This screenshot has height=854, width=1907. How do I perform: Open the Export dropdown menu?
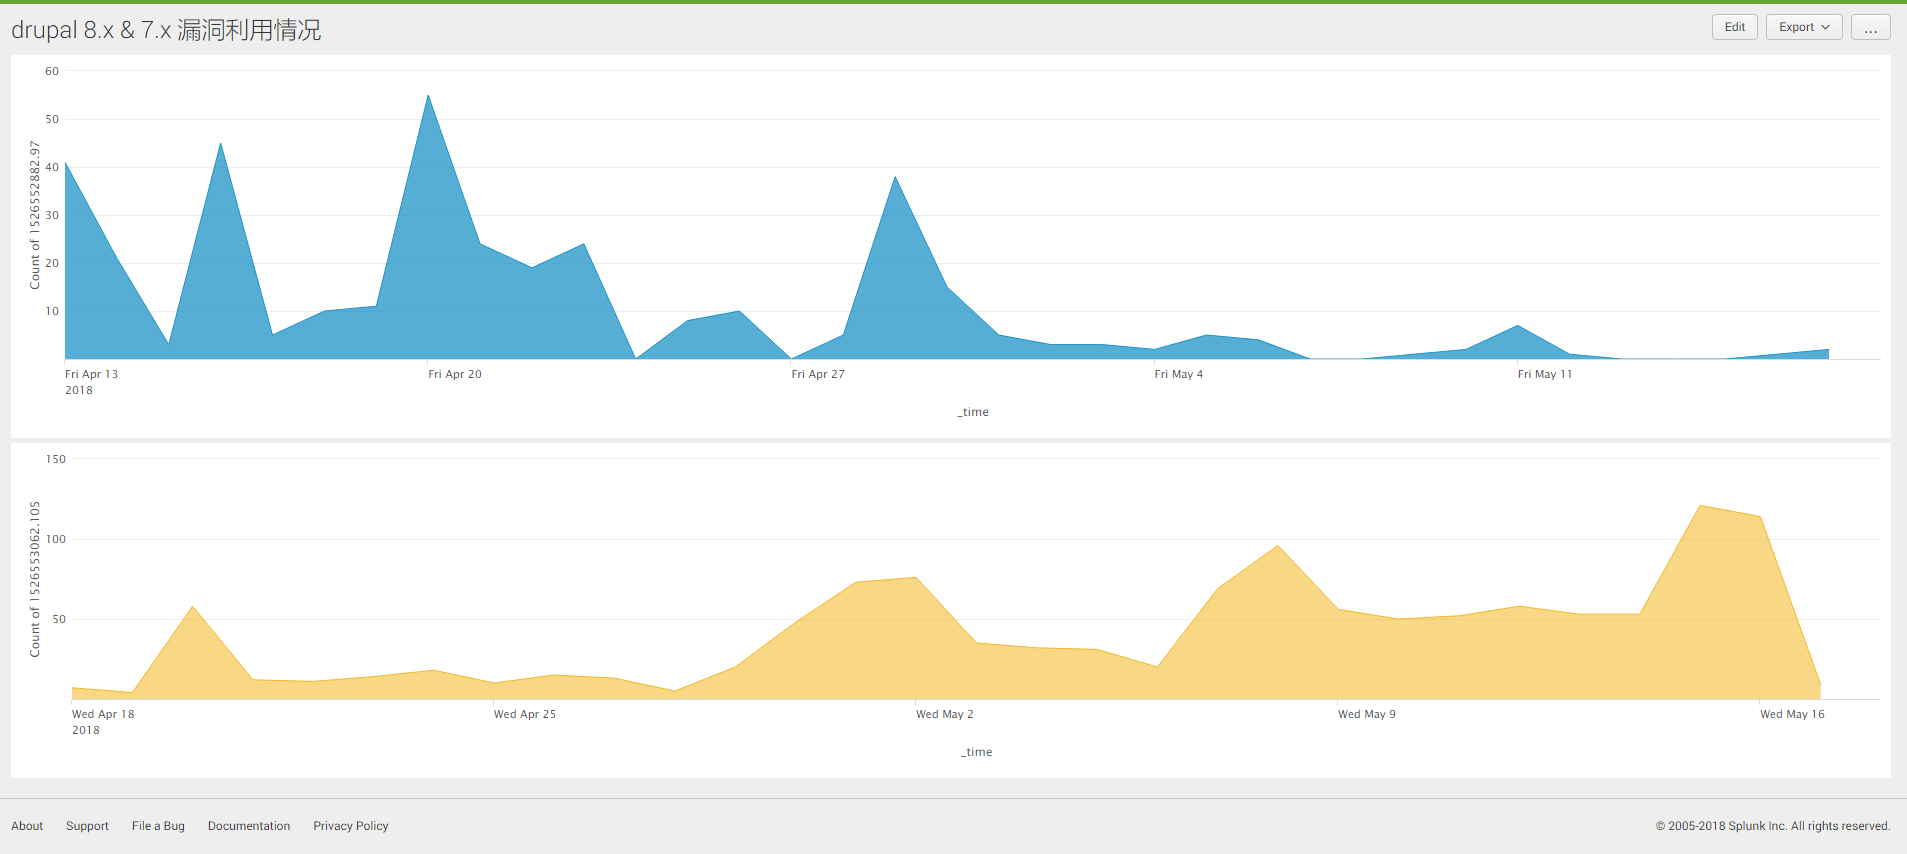point(1803,27)
